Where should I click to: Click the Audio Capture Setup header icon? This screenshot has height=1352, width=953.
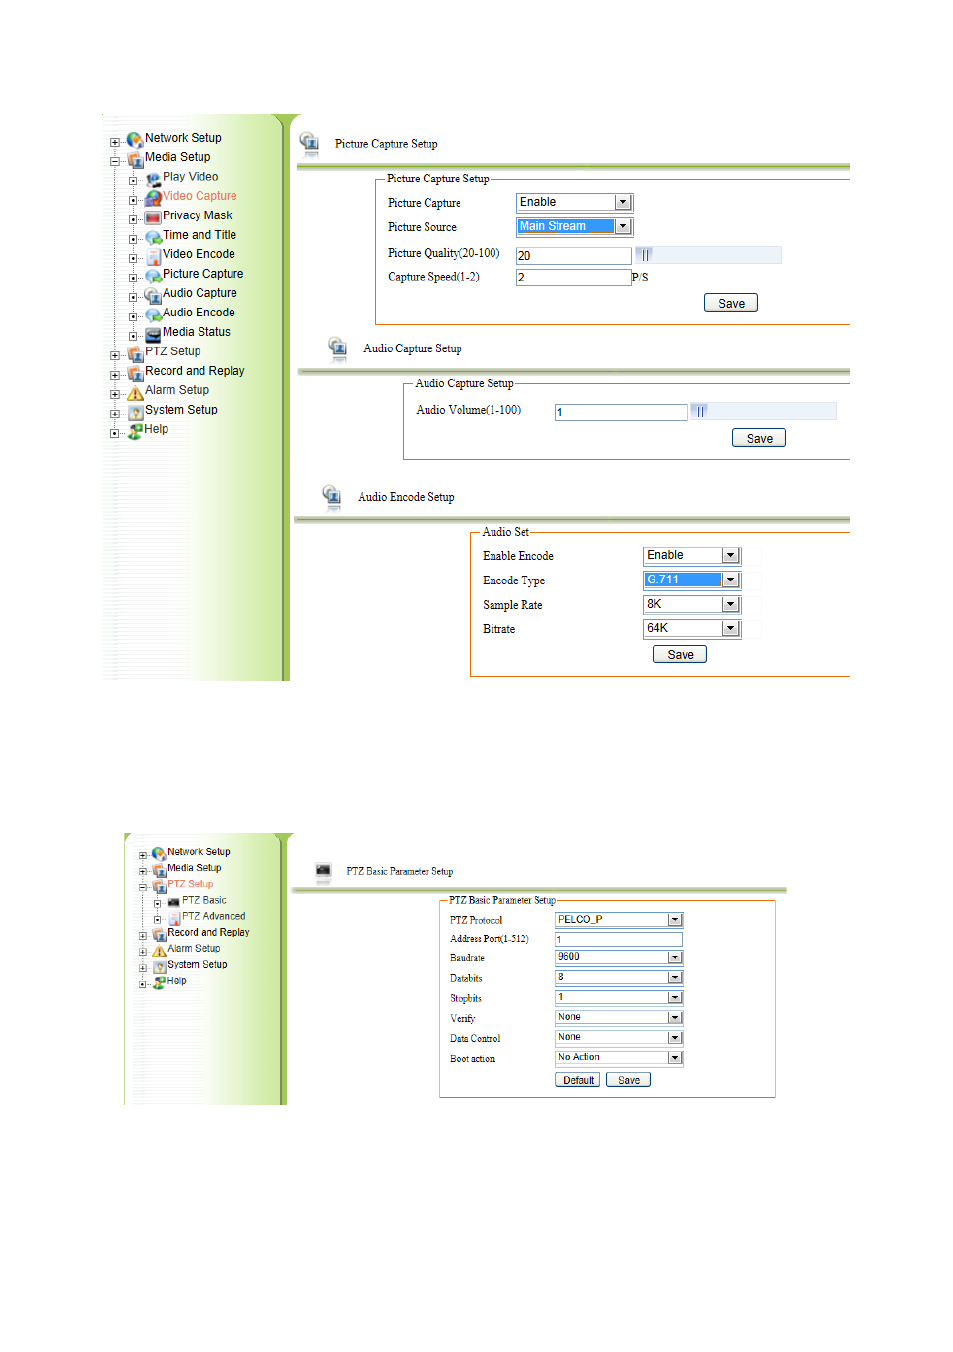point(338,349)
